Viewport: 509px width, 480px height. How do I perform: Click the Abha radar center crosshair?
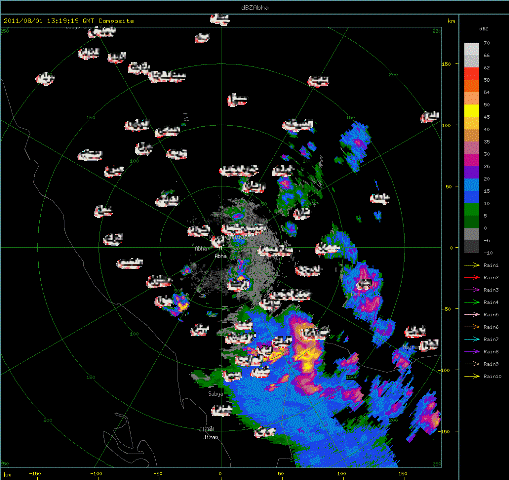pyautogui.click(x=221, y=247)
